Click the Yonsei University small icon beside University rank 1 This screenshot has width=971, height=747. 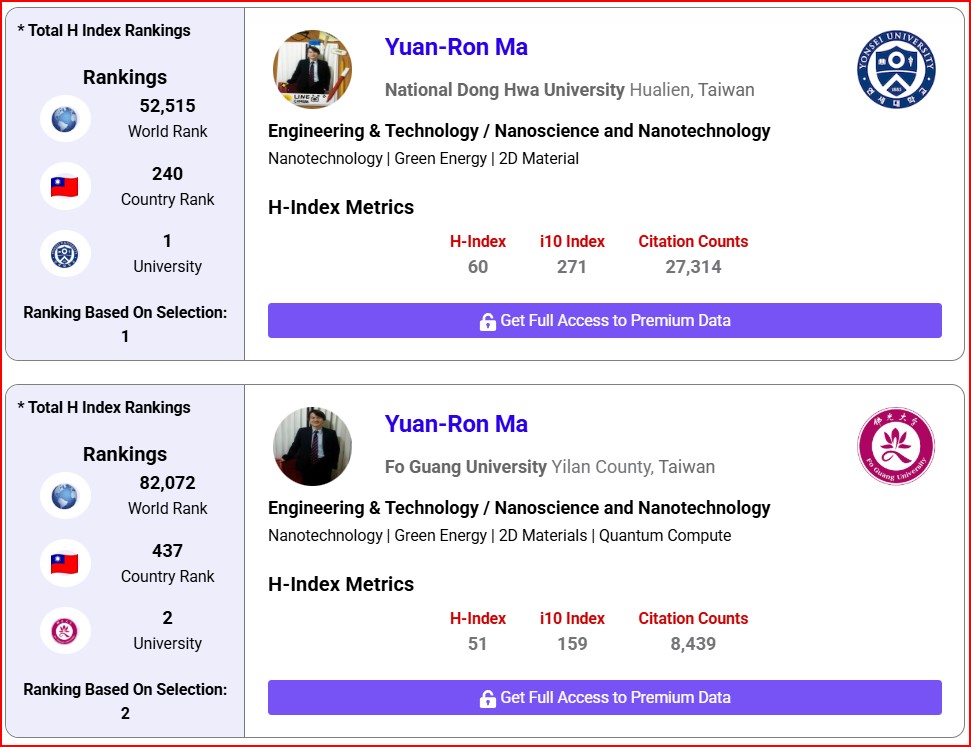click(64, 254)
